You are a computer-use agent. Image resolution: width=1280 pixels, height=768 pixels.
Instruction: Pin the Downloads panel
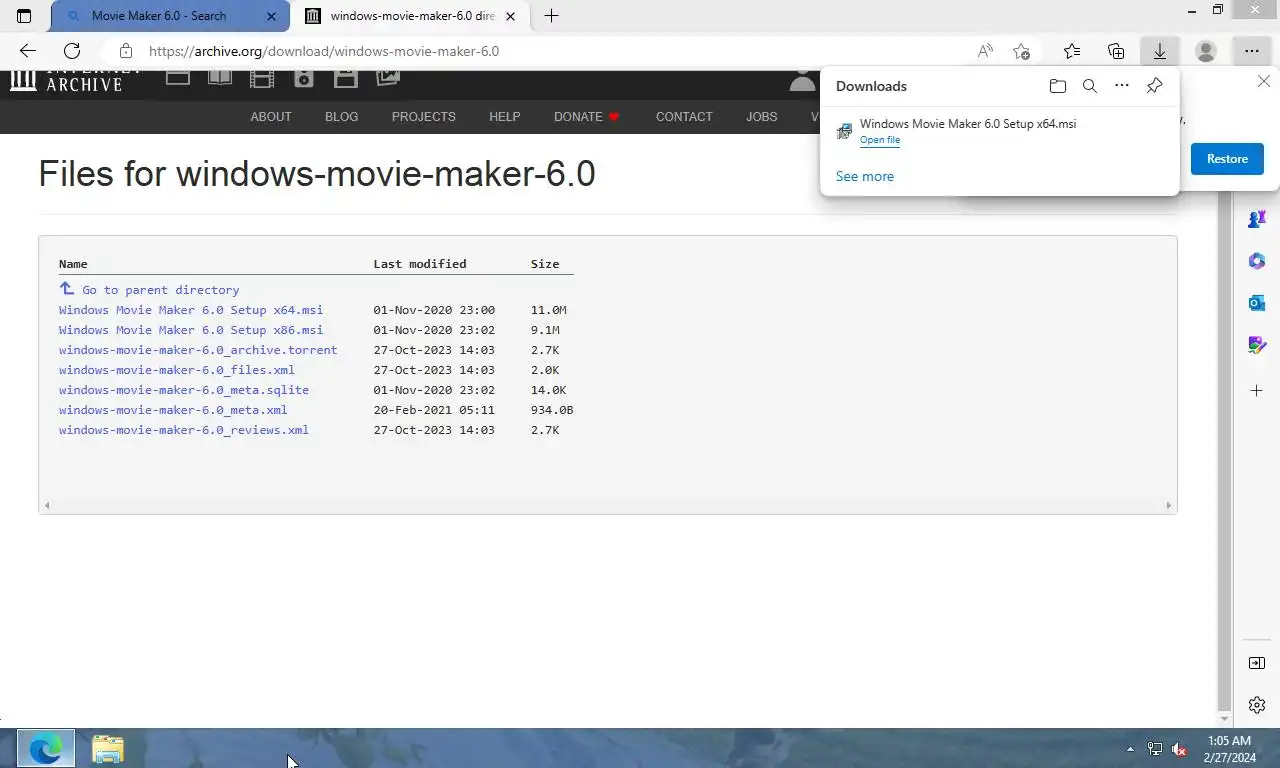[x=1154, y=86]
